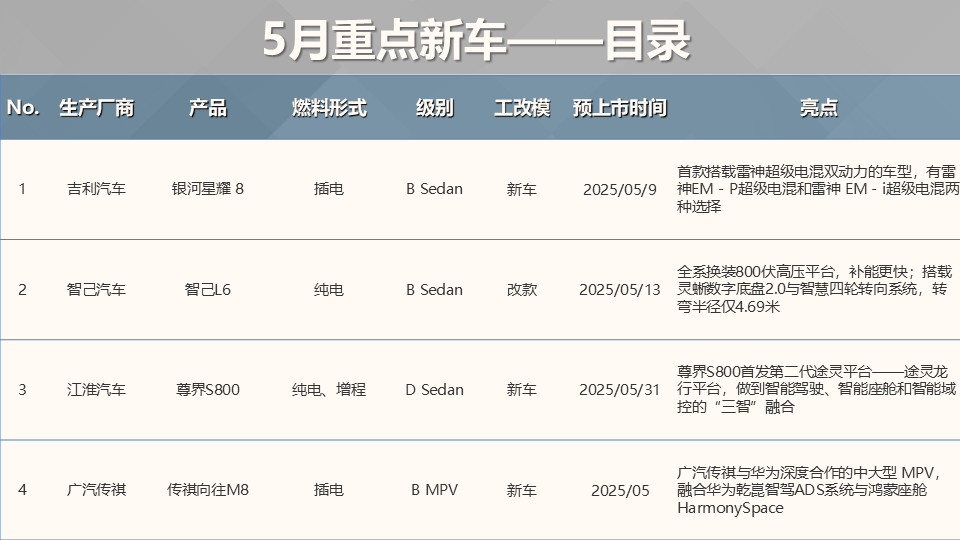
Task: Click the highlight text starting '广汽传祺与华为深度合作'
Action: (809, 490)
